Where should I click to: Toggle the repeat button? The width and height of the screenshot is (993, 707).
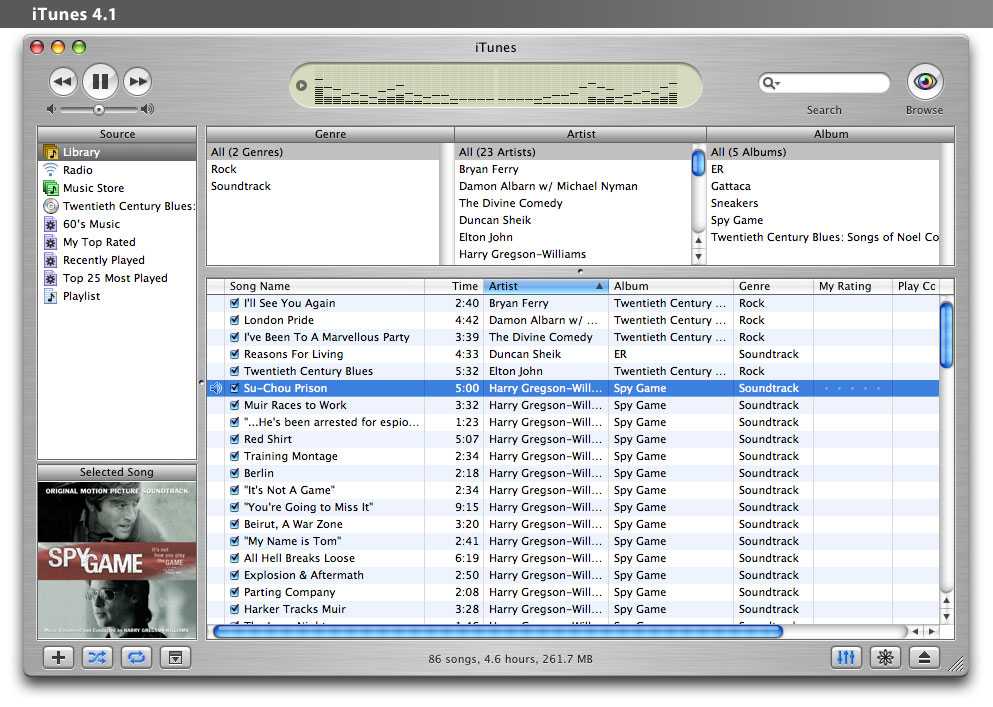tap(136, 658)
